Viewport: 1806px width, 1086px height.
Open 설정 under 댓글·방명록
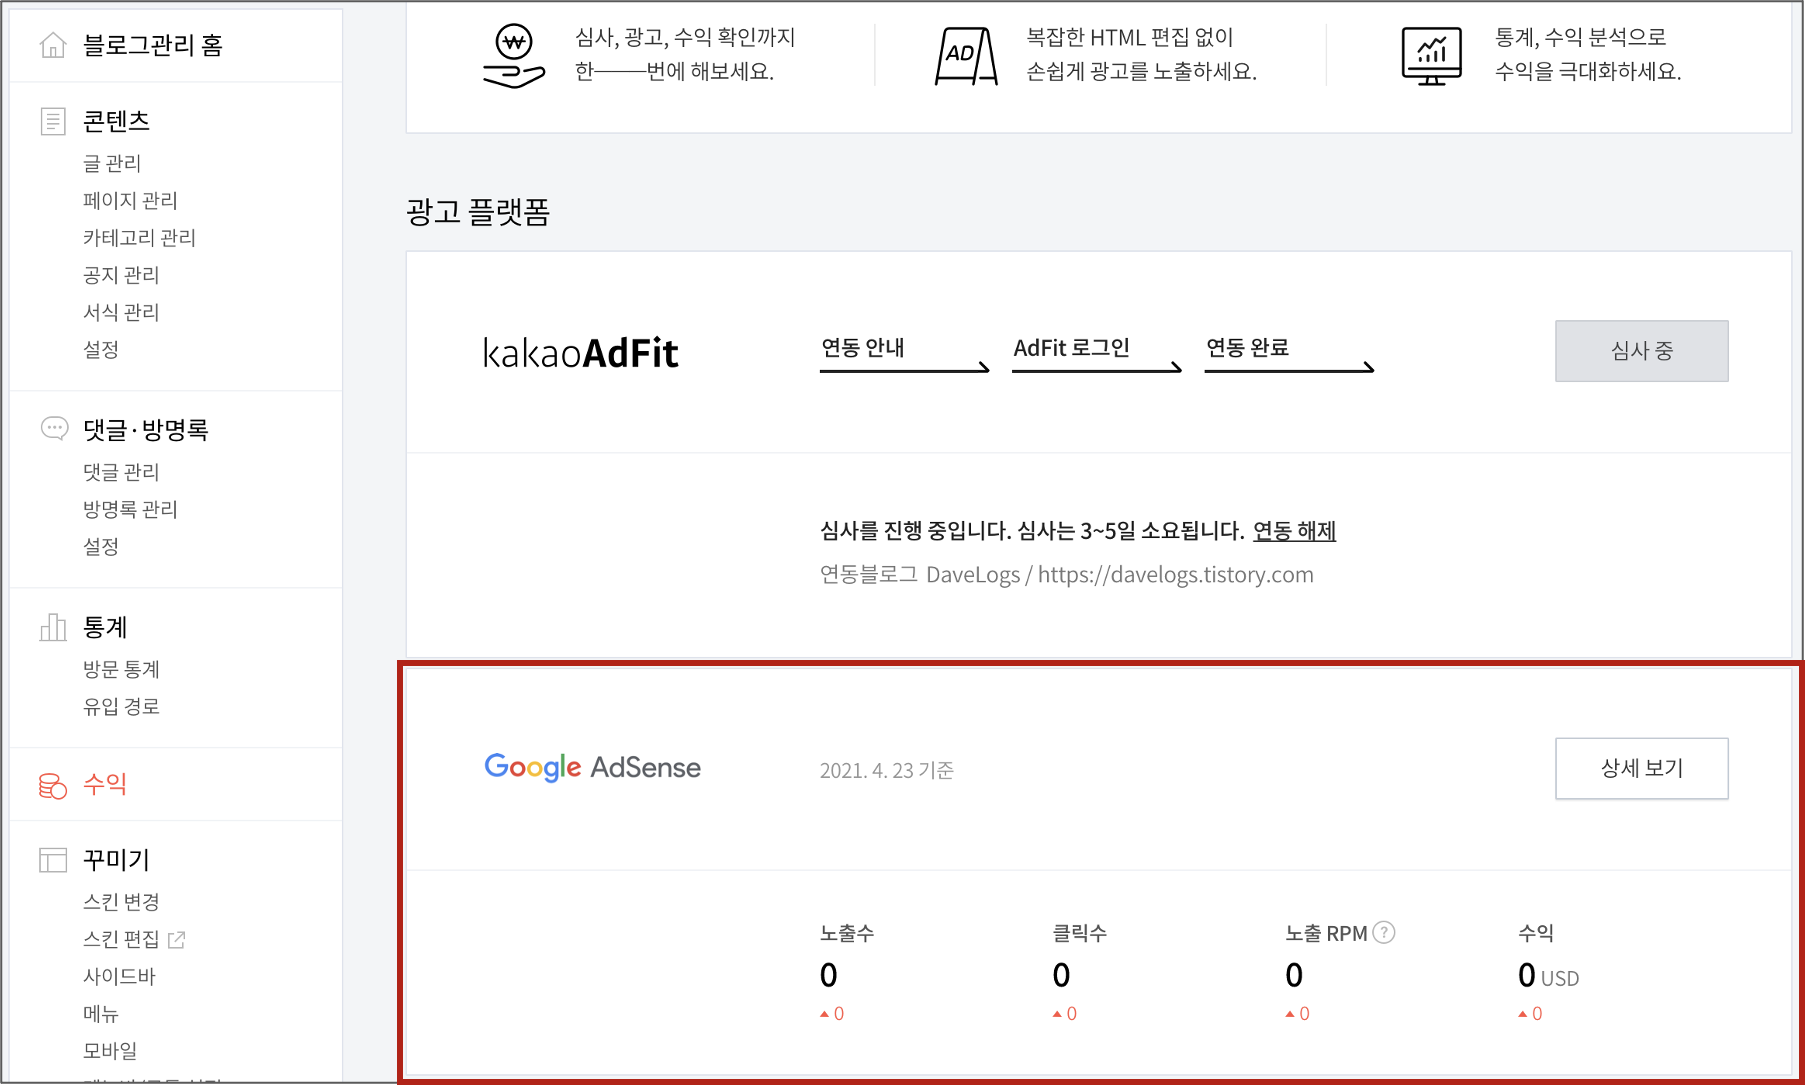click(x=101, y=546)
